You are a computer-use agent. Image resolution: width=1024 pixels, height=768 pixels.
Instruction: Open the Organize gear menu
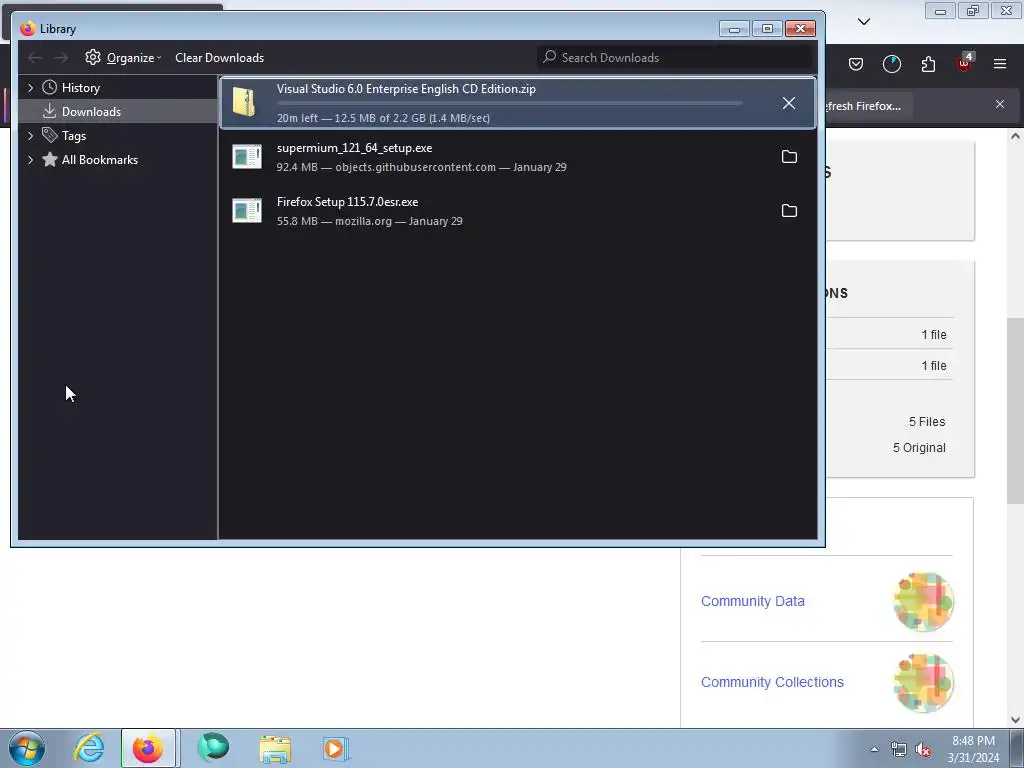pos(123,57)
